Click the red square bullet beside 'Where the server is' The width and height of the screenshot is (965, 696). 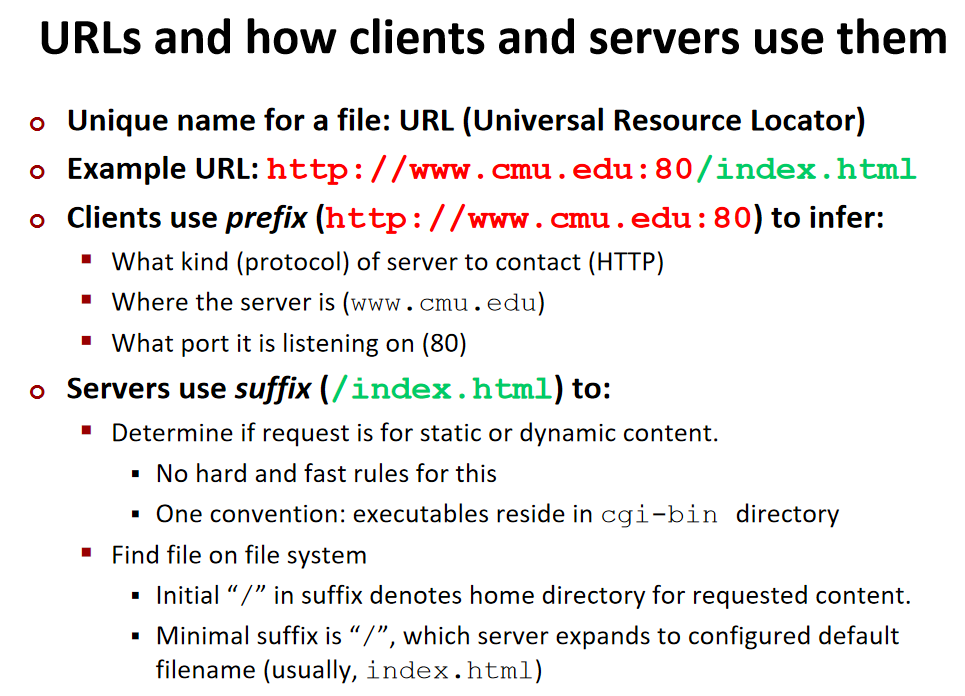(x=88, y=300)
